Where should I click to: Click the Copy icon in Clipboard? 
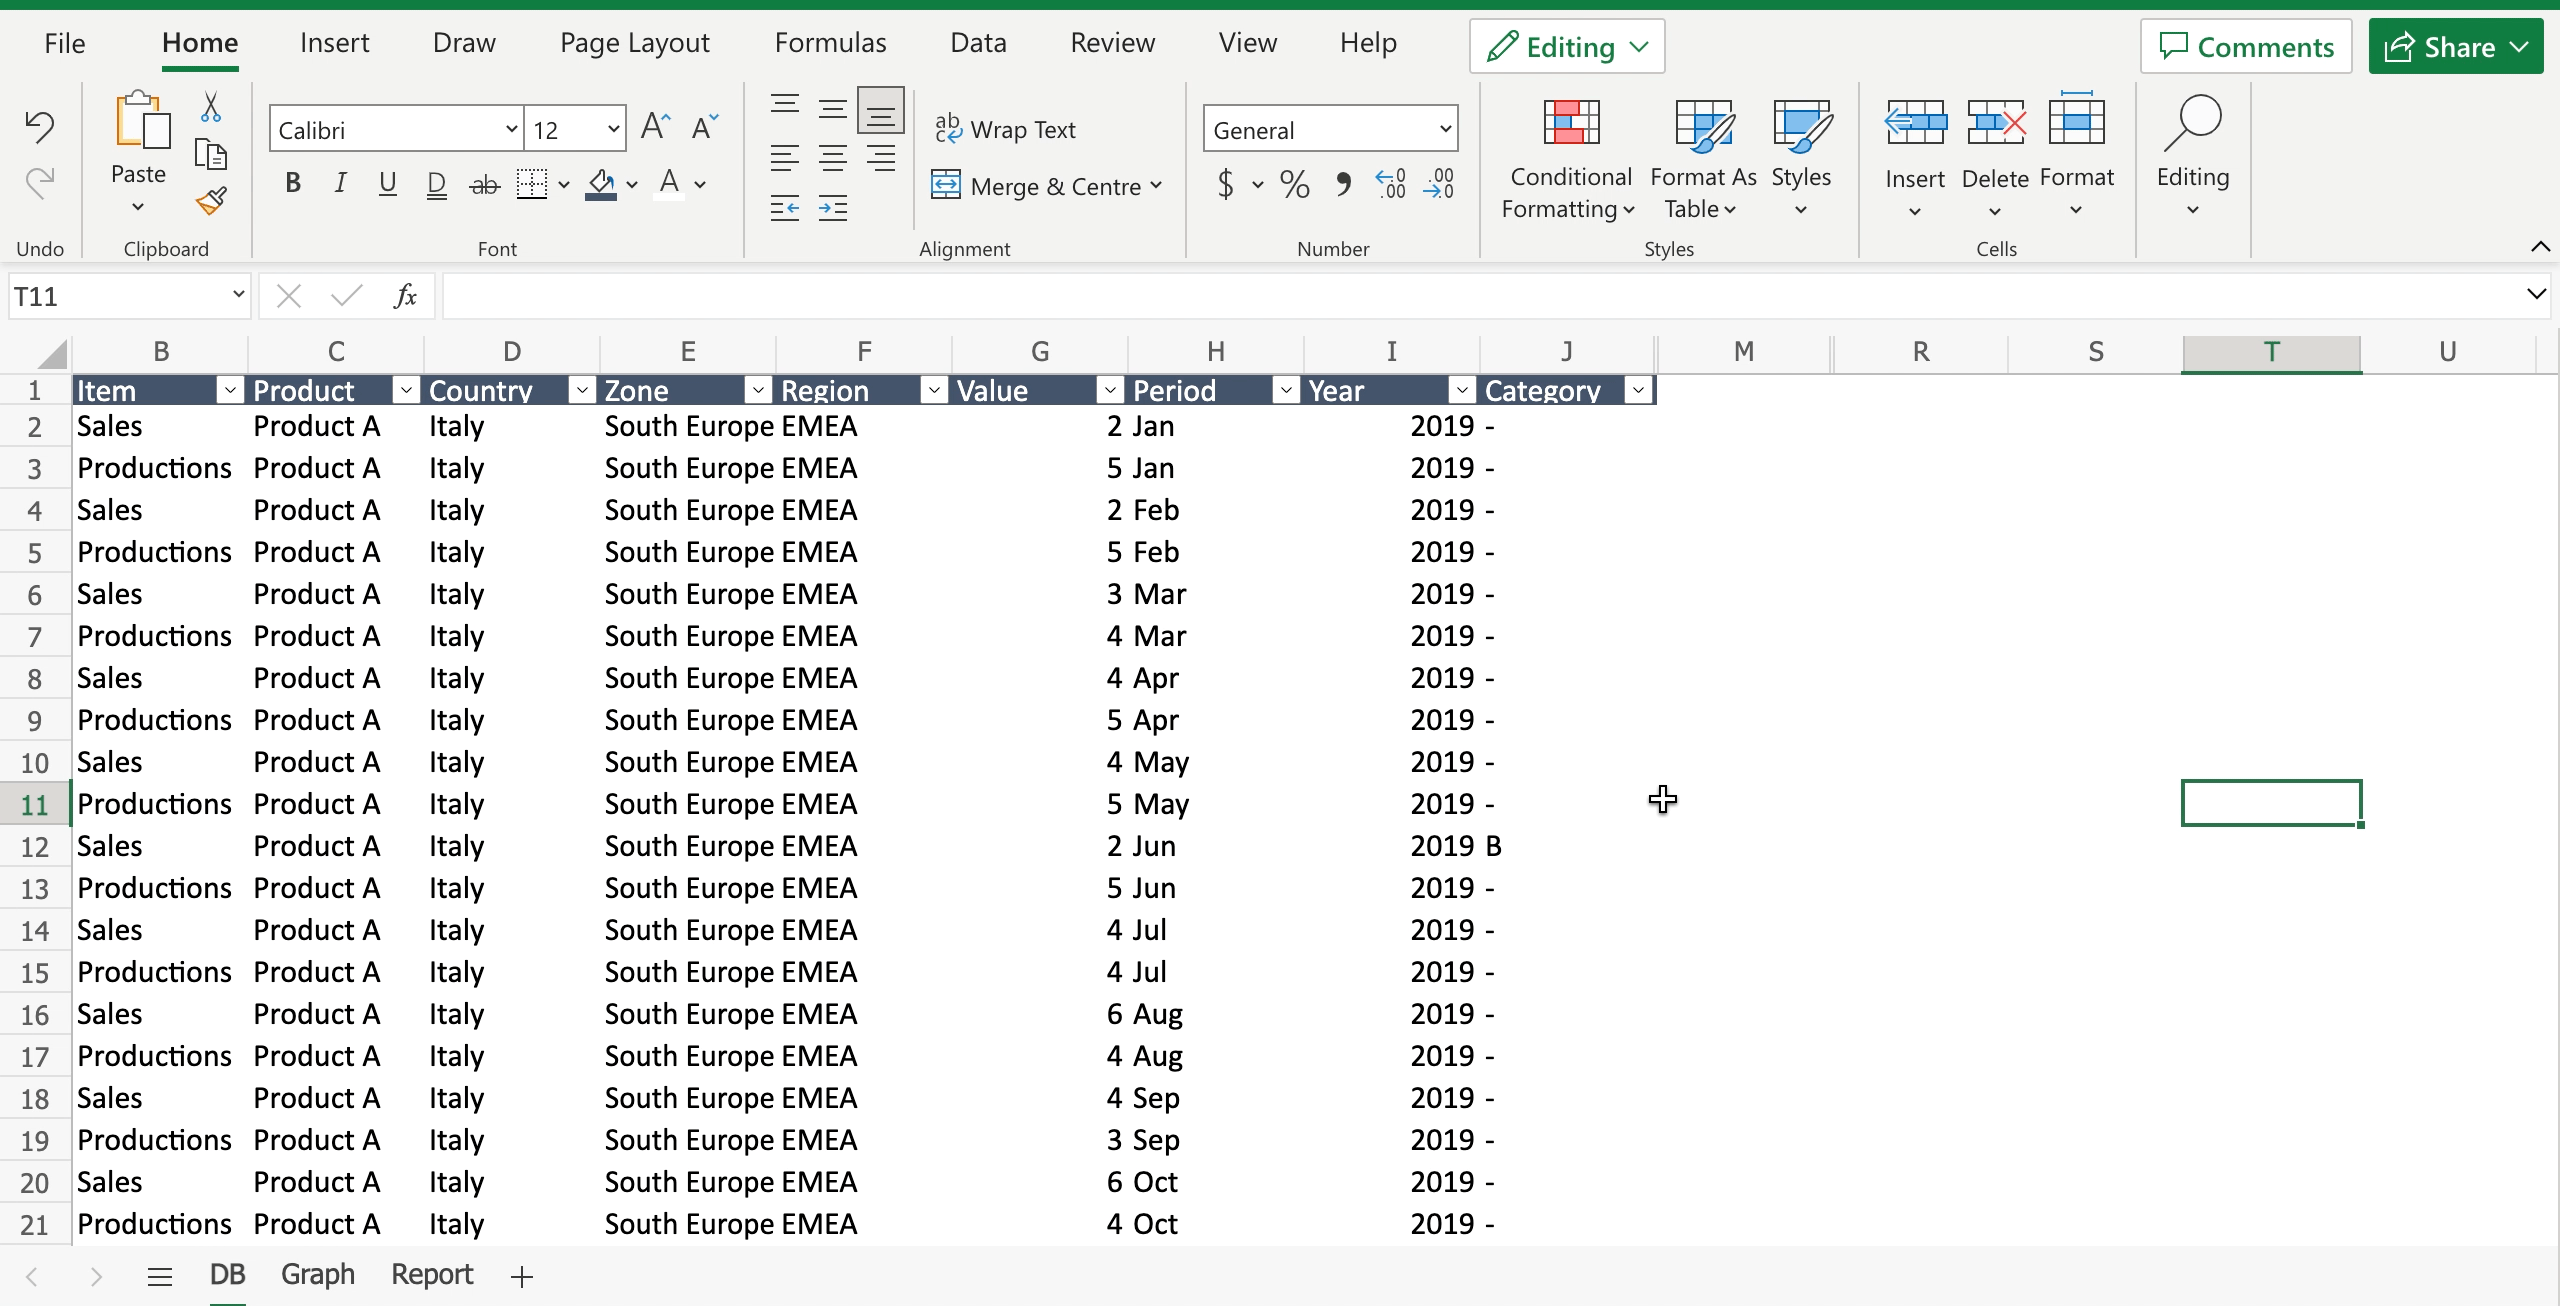tap(211, 154)
